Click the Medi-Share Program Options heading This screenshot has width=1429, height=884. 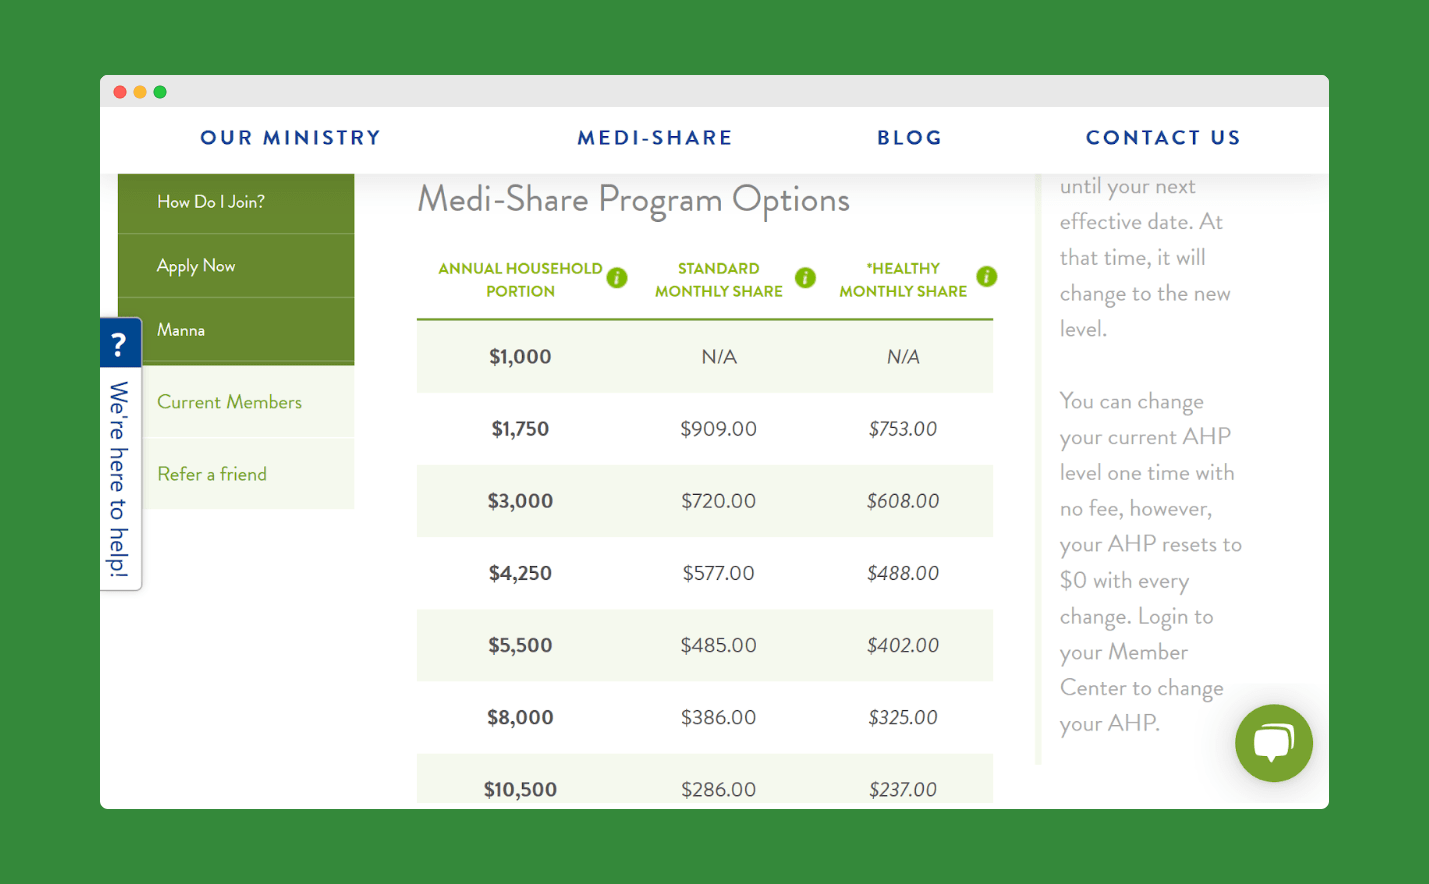tap(634, 200)
